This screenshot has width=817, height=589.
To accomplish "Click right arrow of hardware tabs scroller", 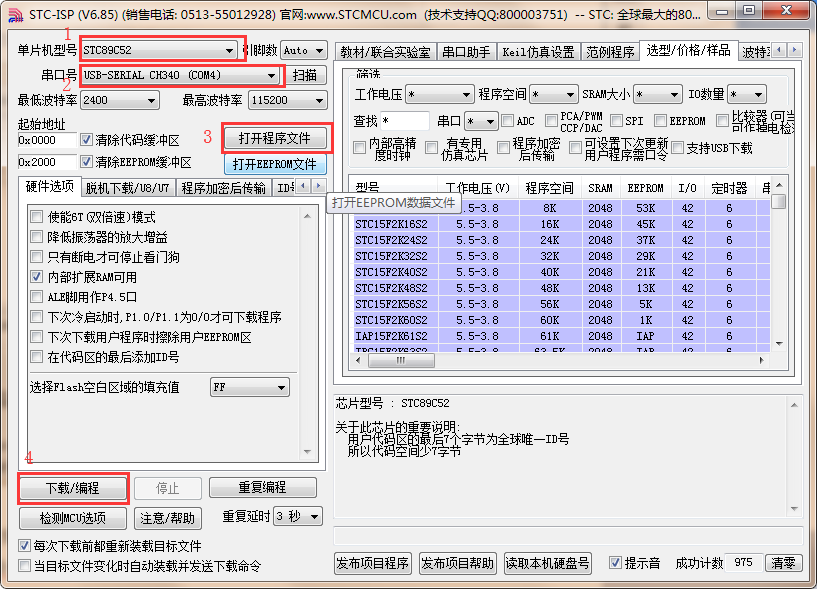I will [318, 186].
